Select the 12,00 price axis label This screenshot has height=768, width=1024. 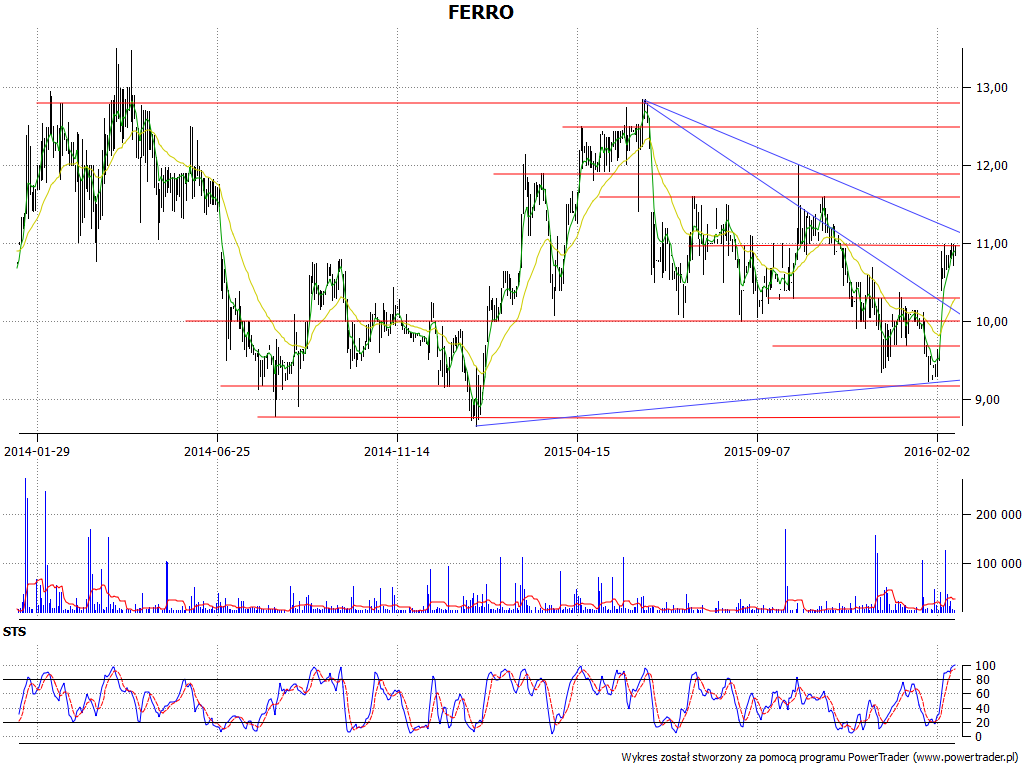991,166
